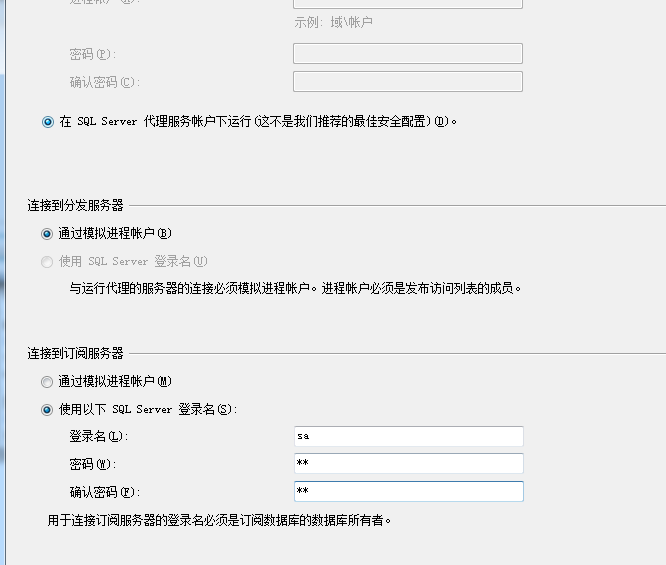Click the disabled 确认密码(C) input box
The width and height of the screenshot is (666, 565).
click(407, 81)
